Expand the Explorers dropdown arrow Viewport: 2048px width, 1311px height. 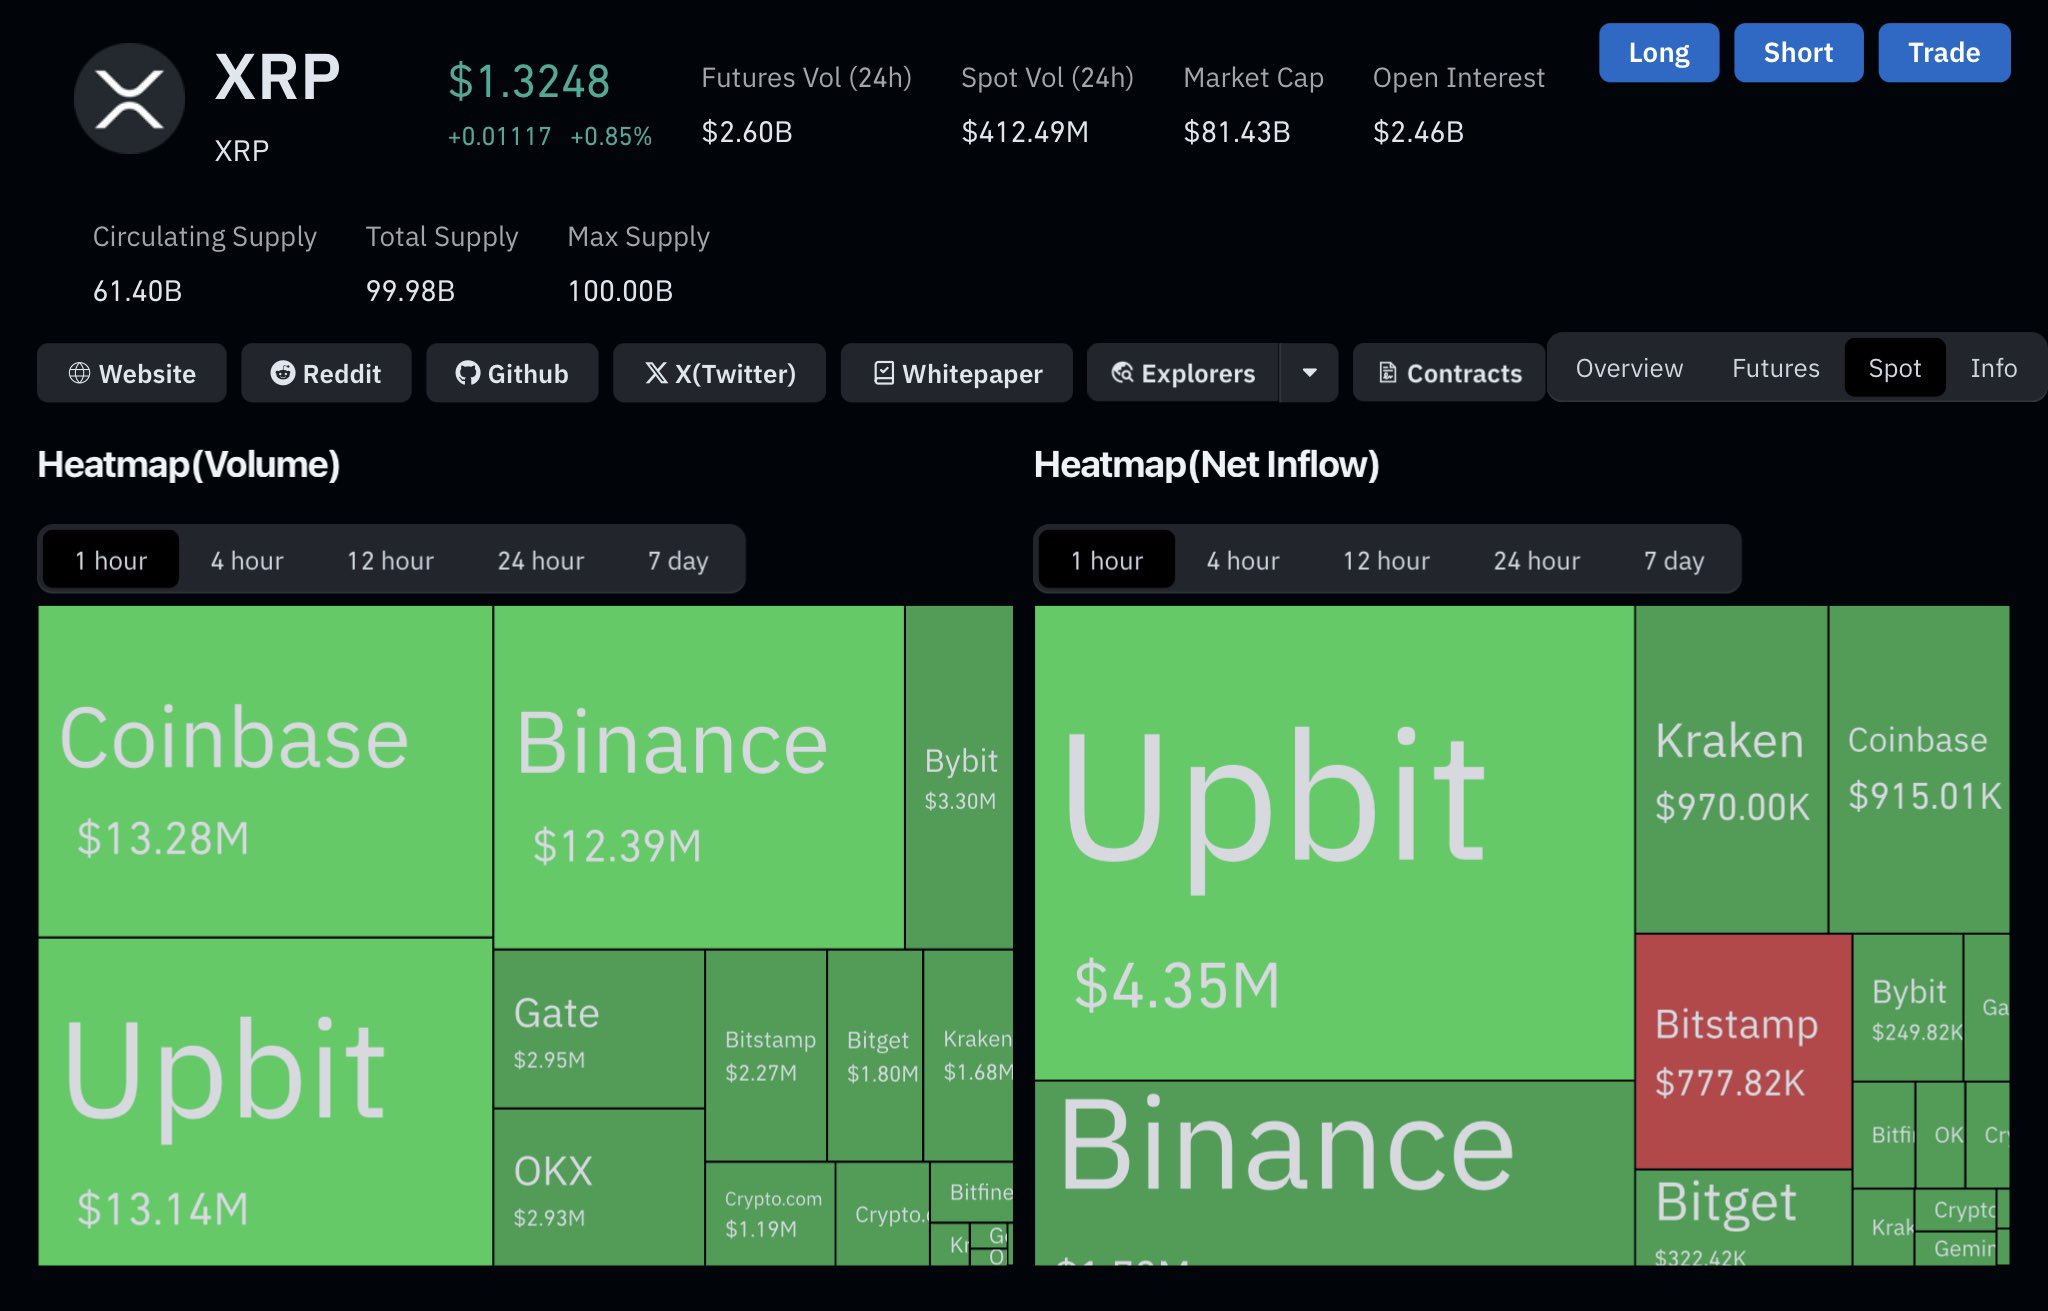coord(1309,373)
